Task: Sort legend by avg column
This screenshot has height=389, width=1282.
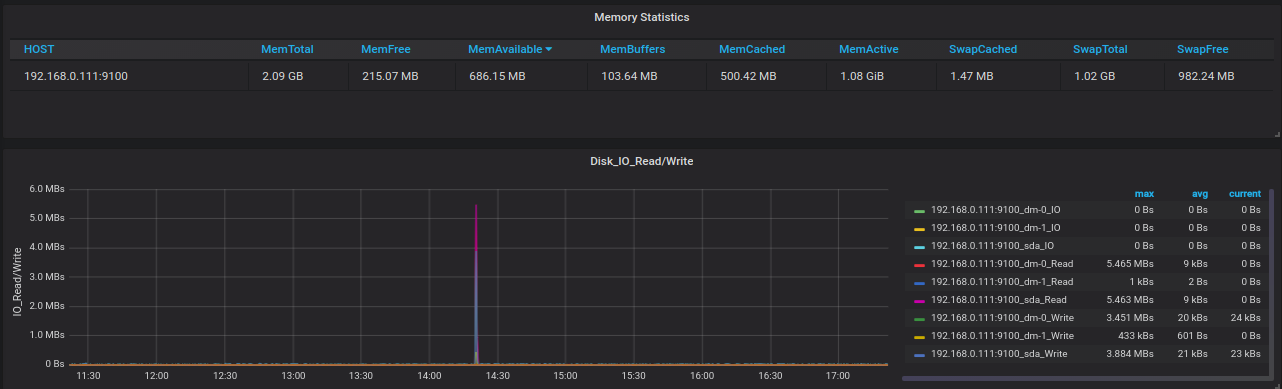Action: pyautogui.click(x=1201, y=194)
